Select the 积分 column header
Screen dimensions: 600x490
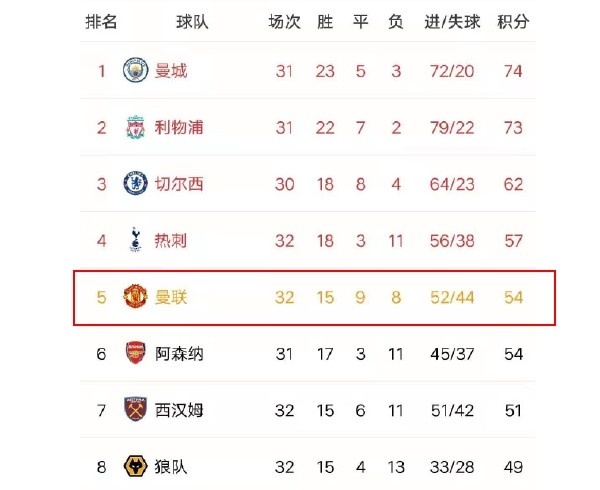pos(513,22)
